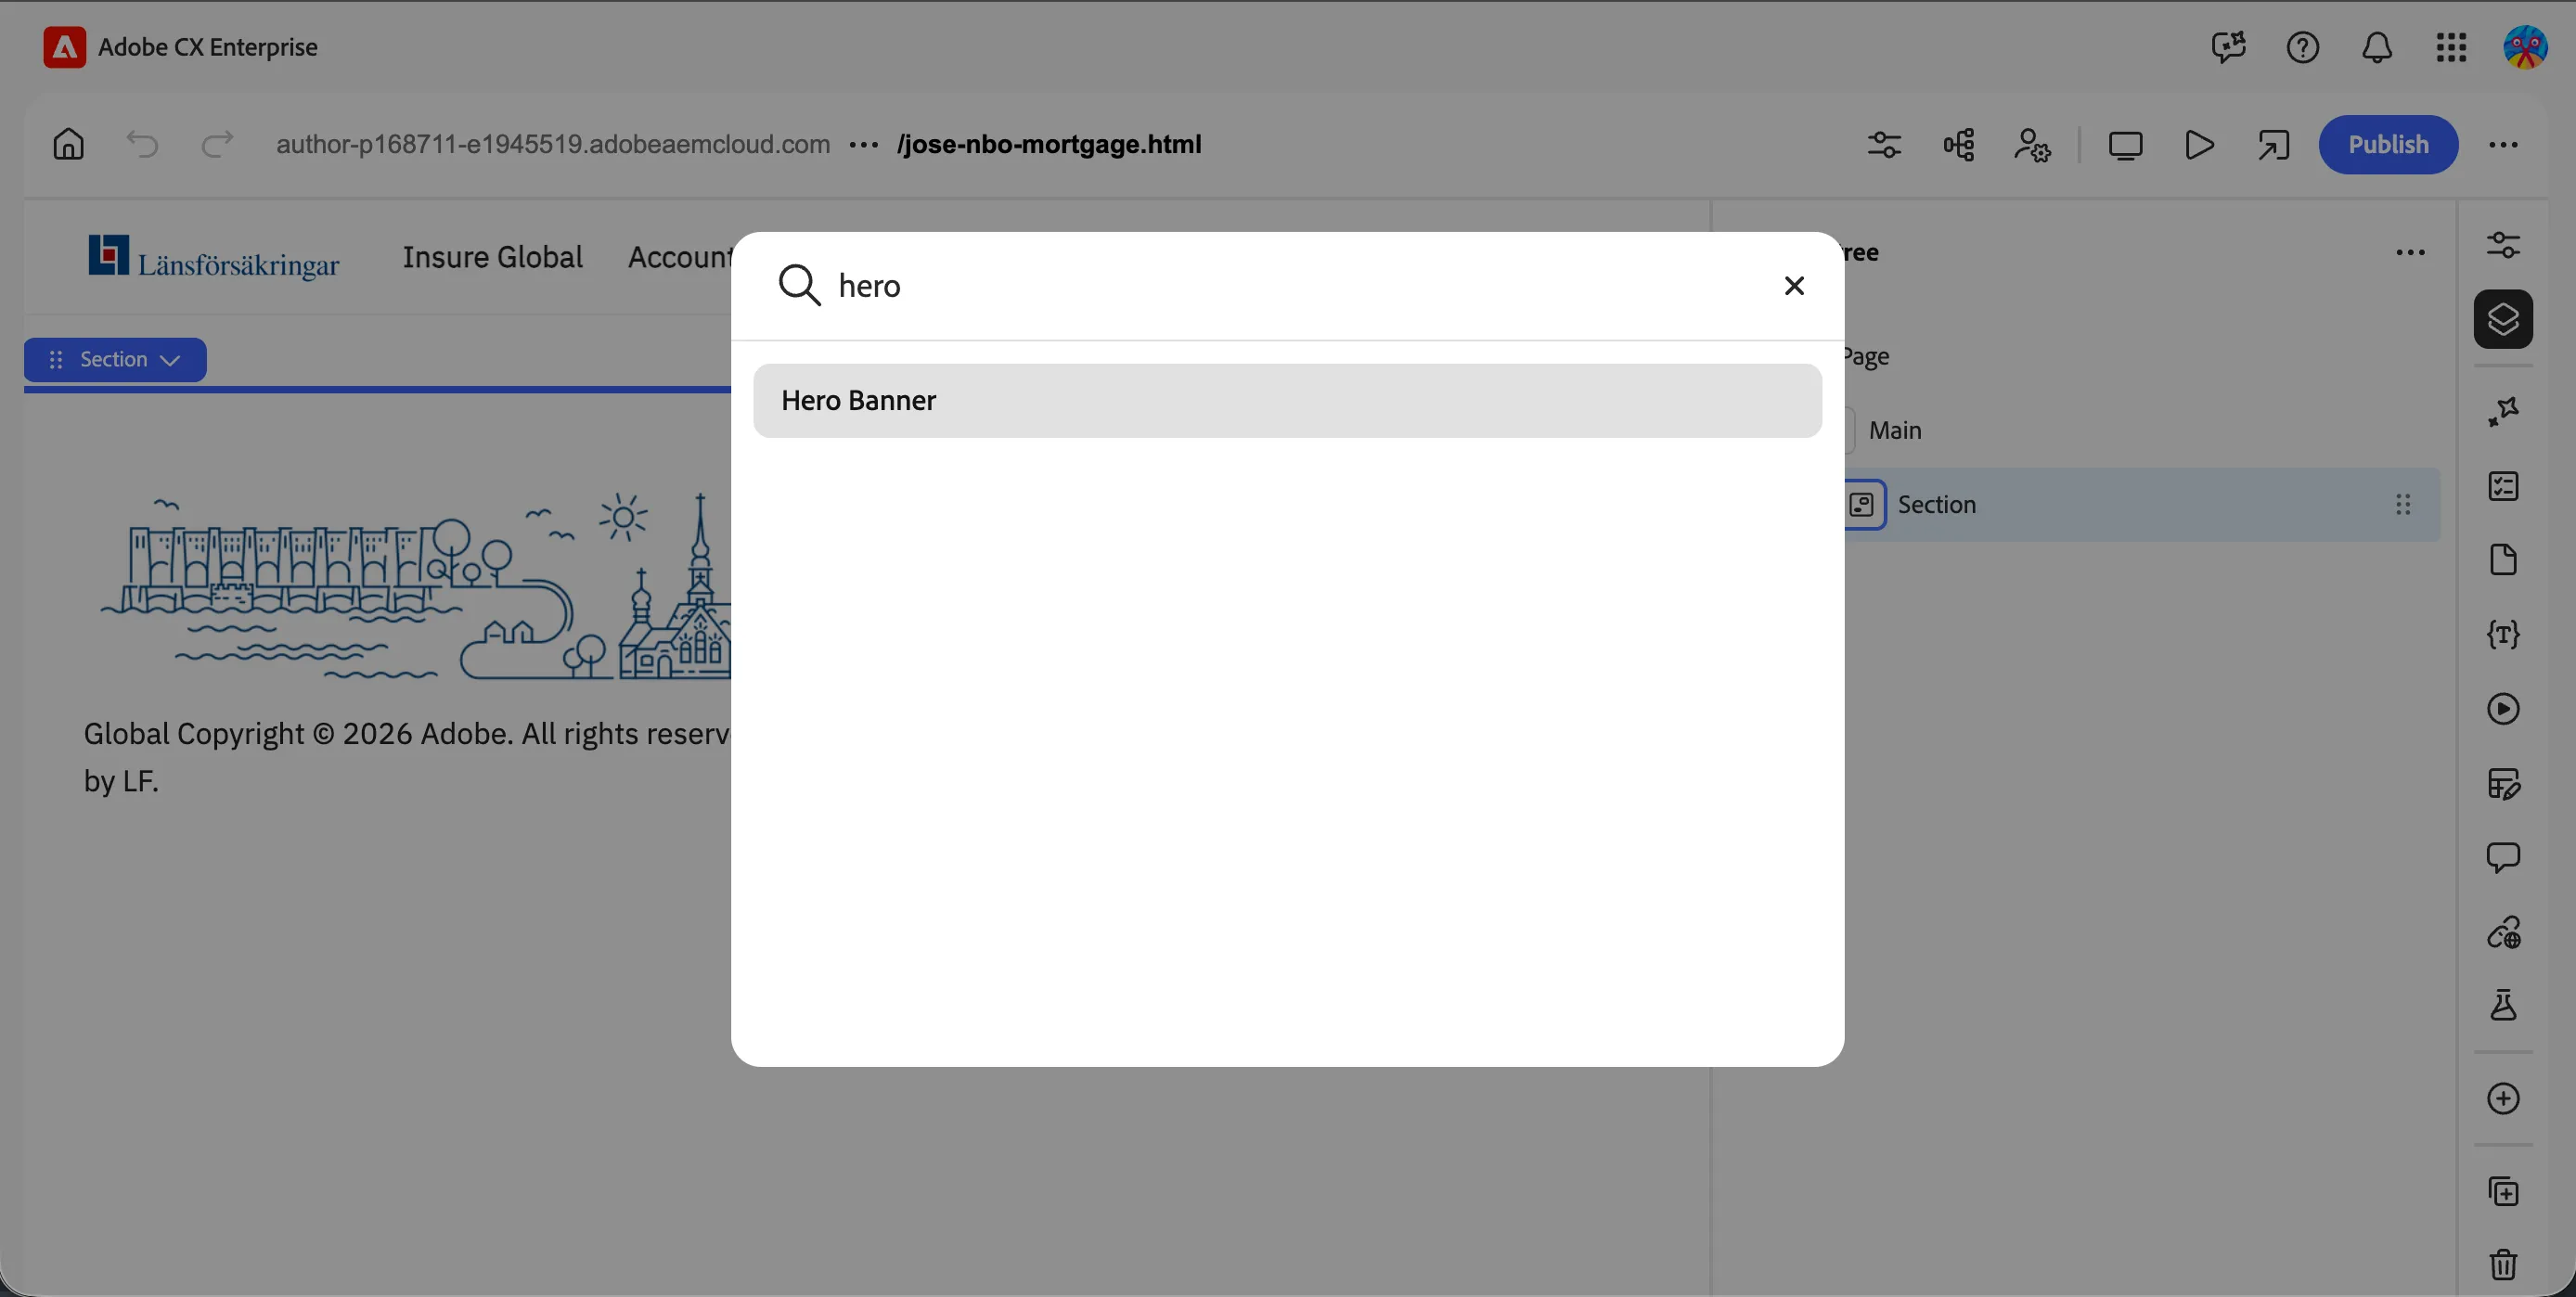Open the user profile avatar
2576x1297 pixels.
2525,47
